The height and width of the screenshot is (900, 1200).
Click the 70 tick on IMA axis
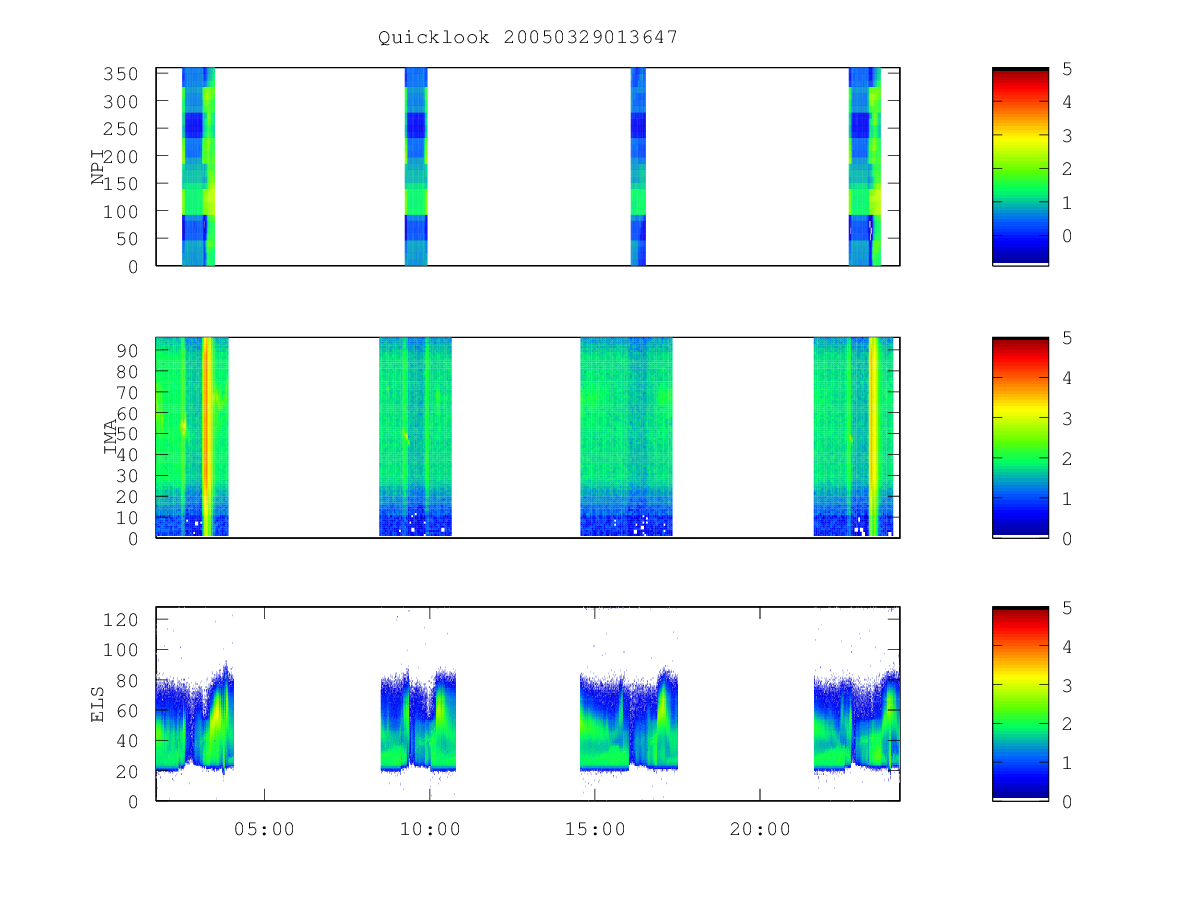pyautogui.click(x=128, y=392)
